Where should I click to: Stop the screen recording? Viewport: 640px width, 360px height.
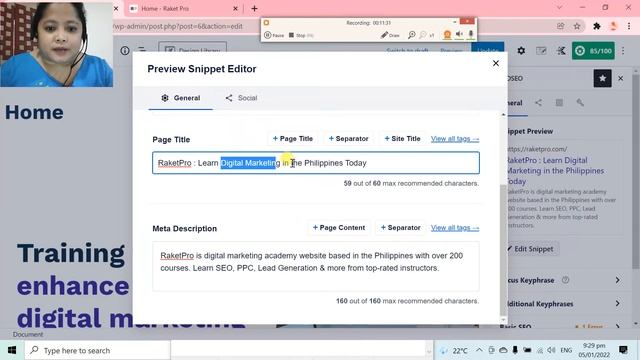point(301,35)
